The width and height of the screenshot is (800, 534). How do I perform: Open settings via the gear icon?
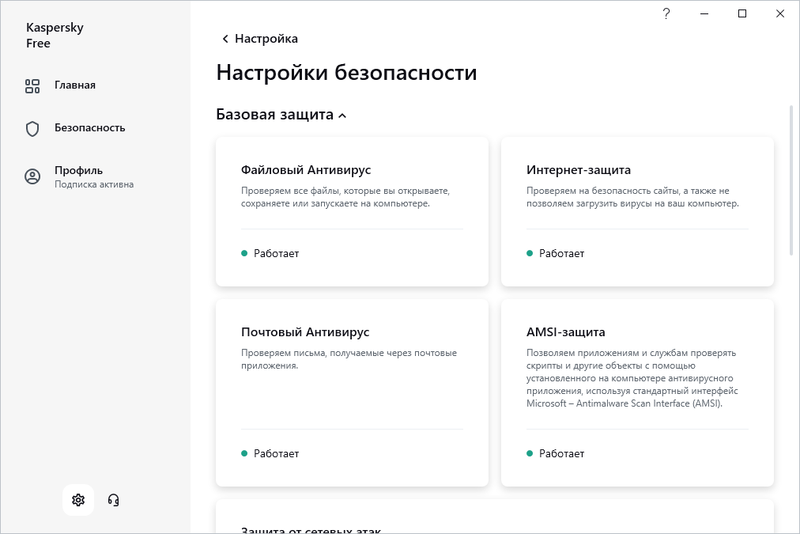point(78,499)
